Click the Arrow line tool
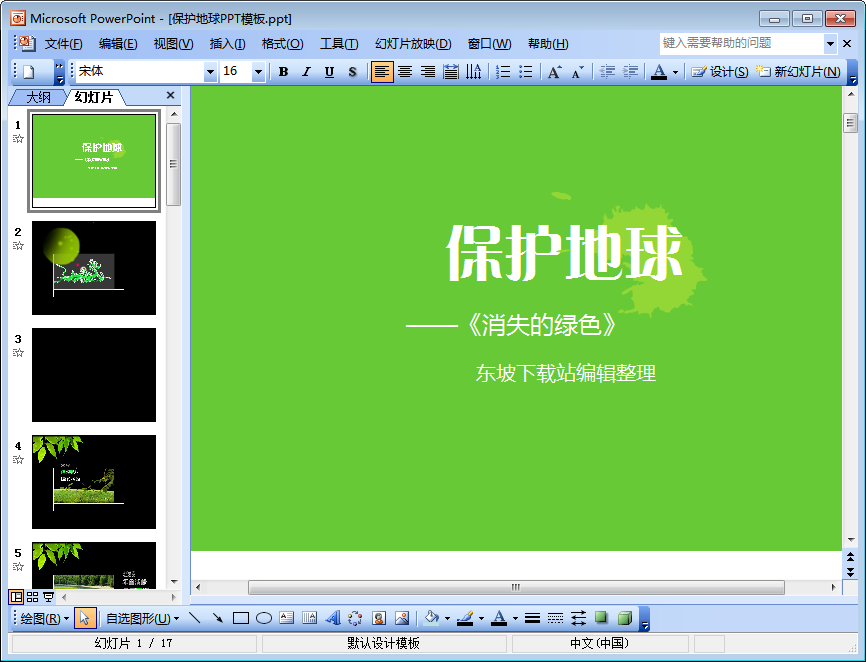 pyautogui.click(x=217, y=618)
